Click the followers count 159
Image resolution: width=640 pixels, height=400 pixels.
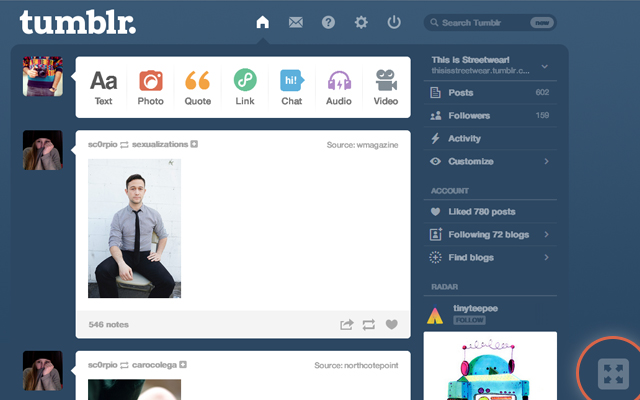(542, 115)
